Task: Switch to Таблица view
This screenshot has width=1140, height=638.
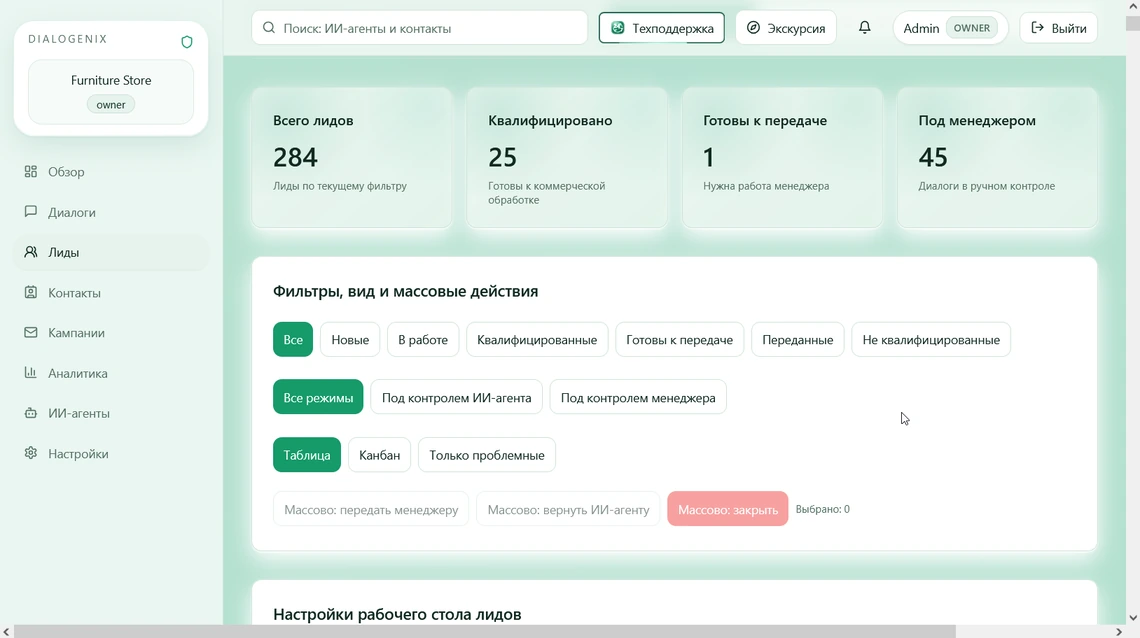Action: tap(307, 455)
